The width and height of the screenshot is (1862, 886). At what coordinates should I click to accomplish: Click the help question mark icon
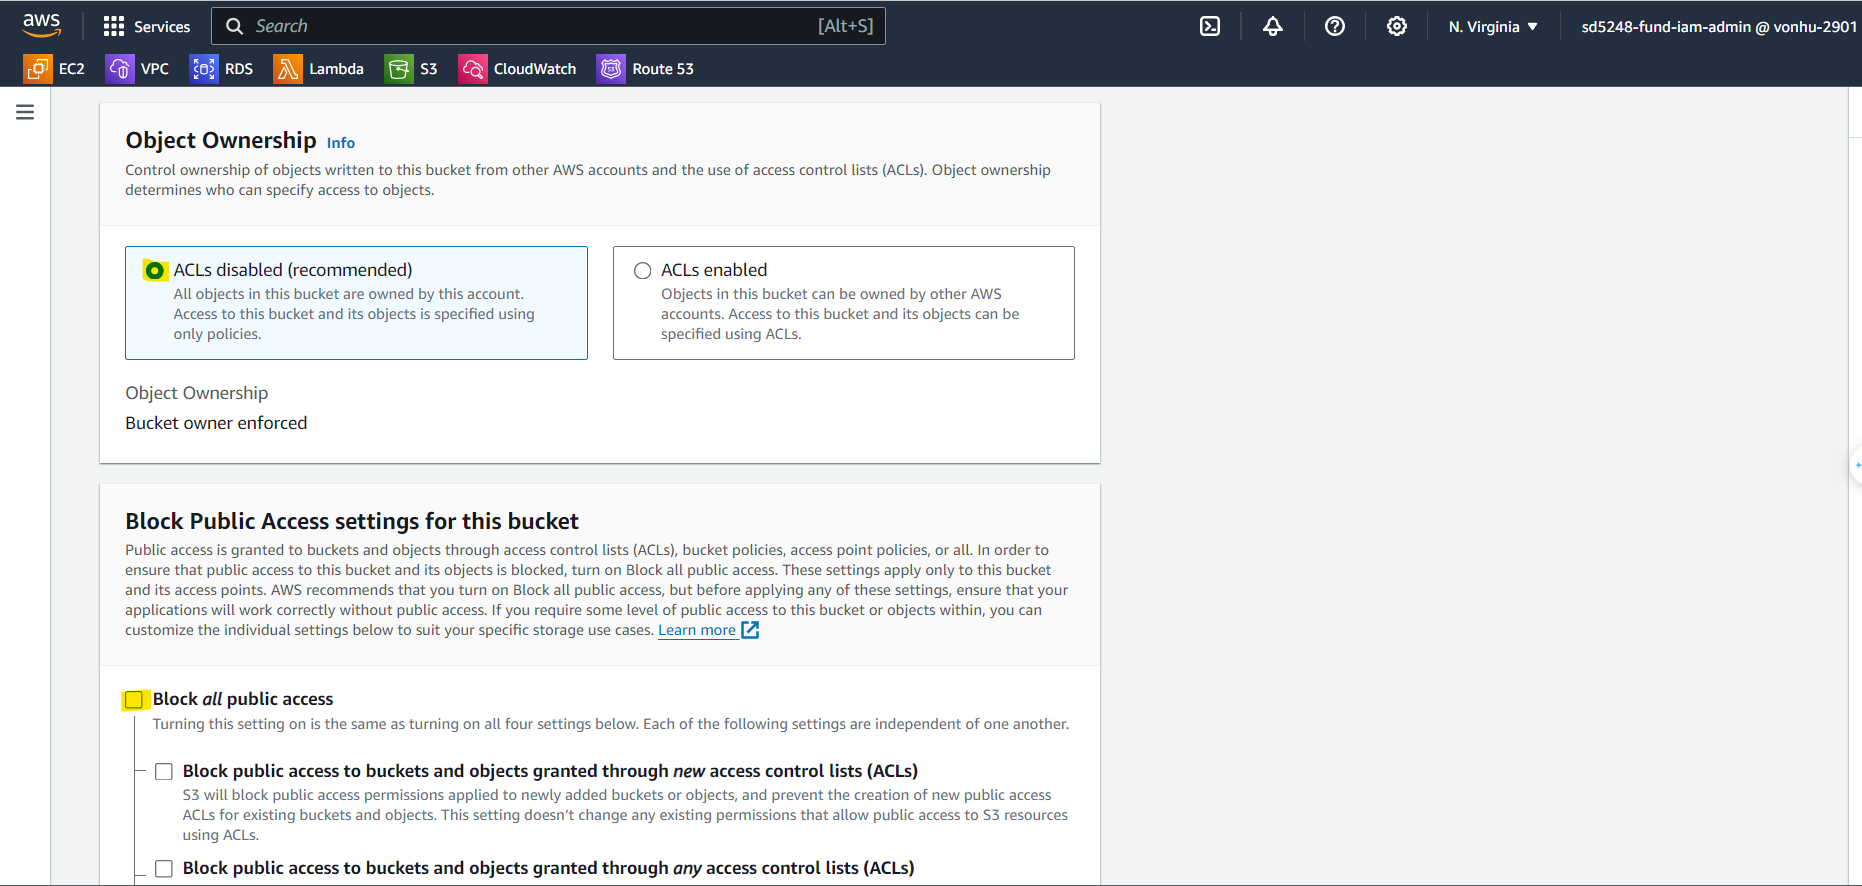point(1334,27)
